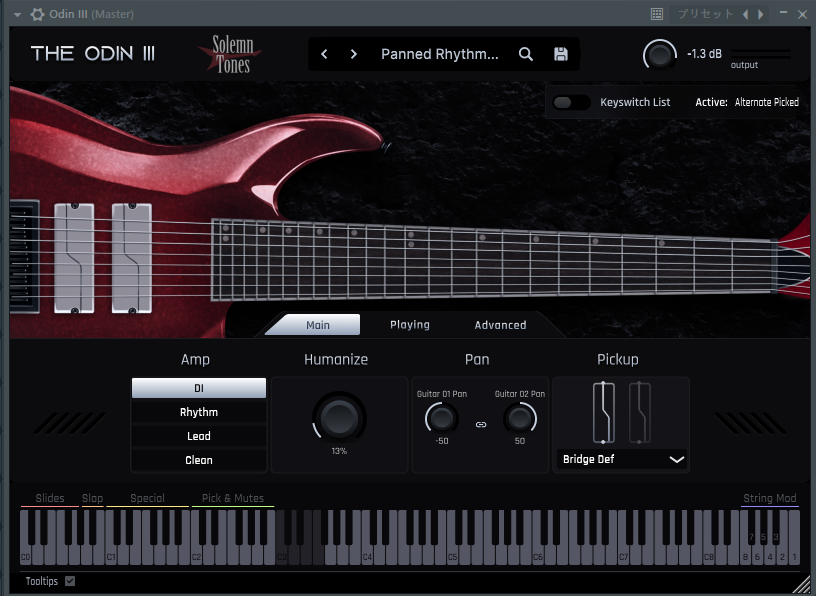The height and width of the screenshot is (596, 816).
Task: Click the Slap keyswitch label
Action: (x=93, y=498)
